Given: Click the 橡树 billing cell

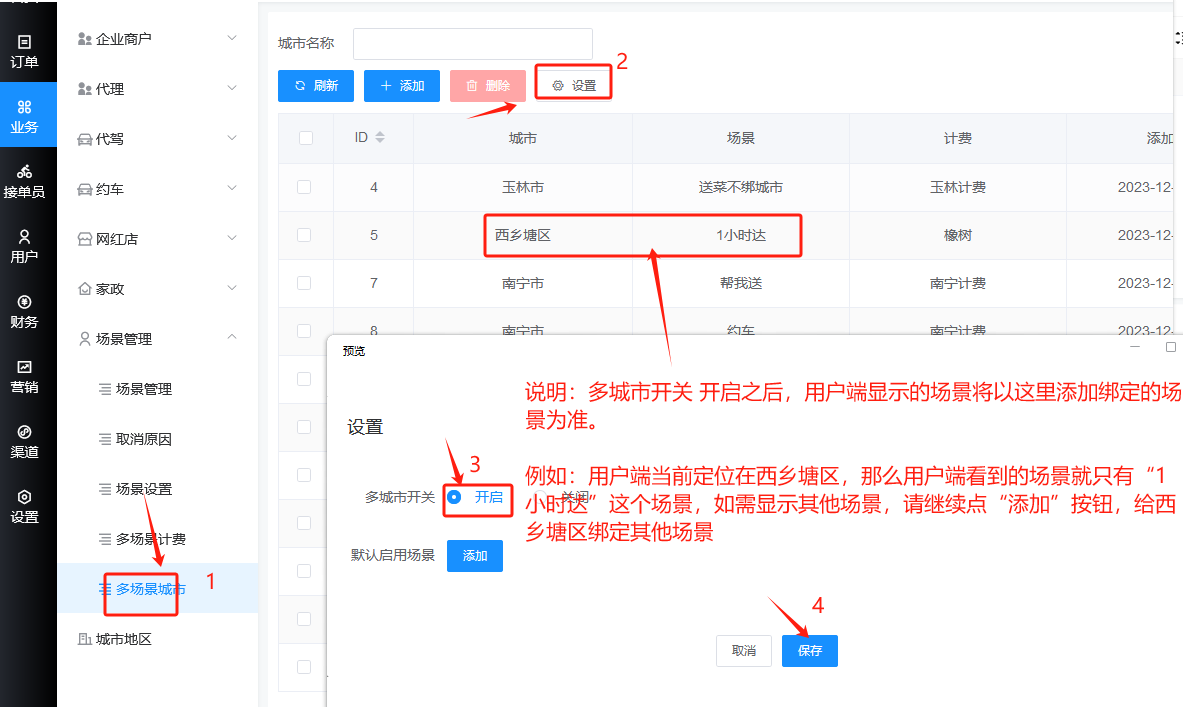Looking at the screenshot, I should 957,235.
